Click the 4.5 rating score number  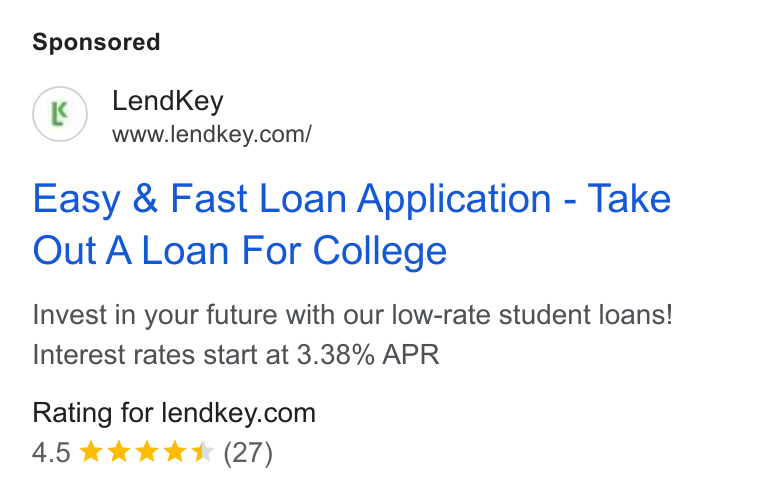[51, 453]
